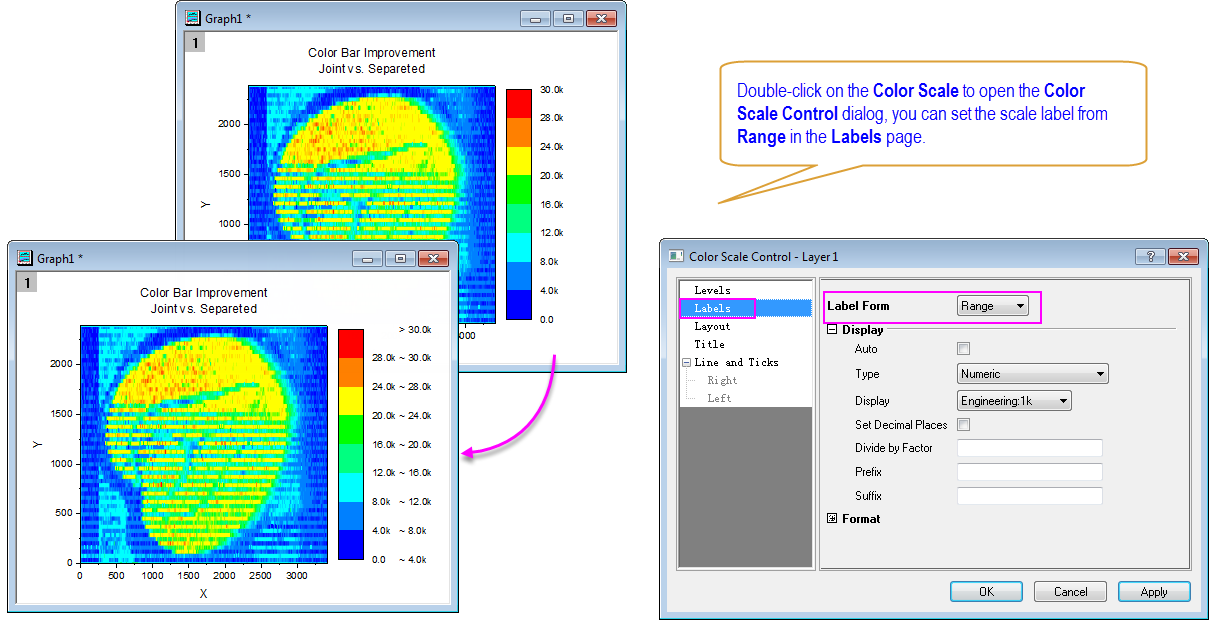Open the Label Form dropdown showing Range
The height and width of the screenshot is (629, 1221).
pyautogui.click(x=992, y=306)
